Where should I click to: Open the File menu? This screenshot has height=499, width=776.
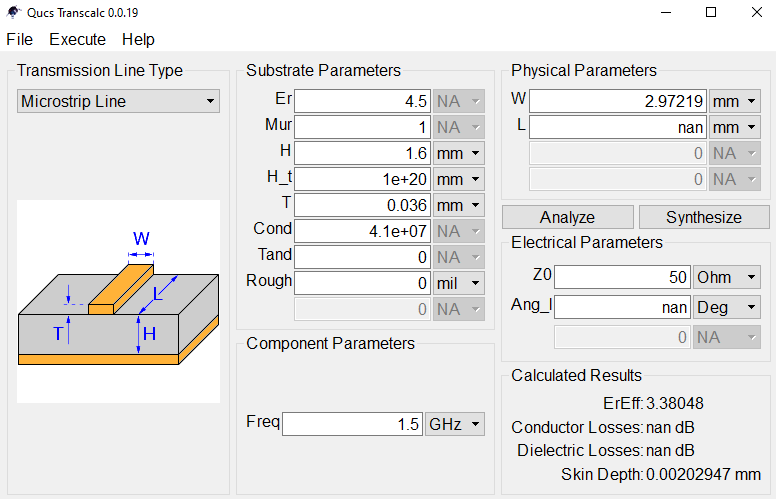tap(20, 39)
